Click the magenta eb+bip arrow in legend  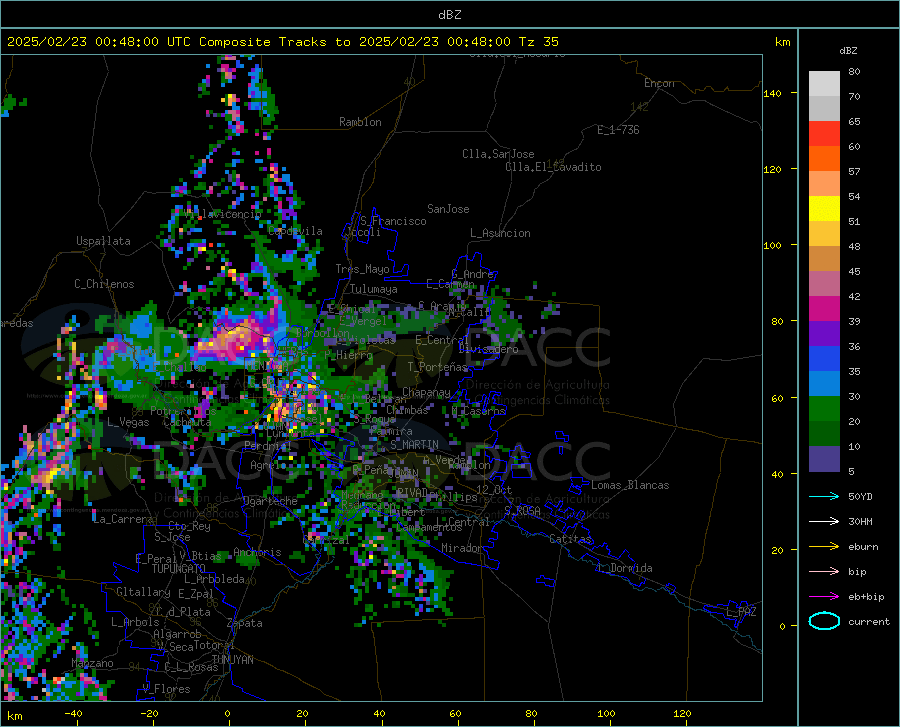point(824,597)
